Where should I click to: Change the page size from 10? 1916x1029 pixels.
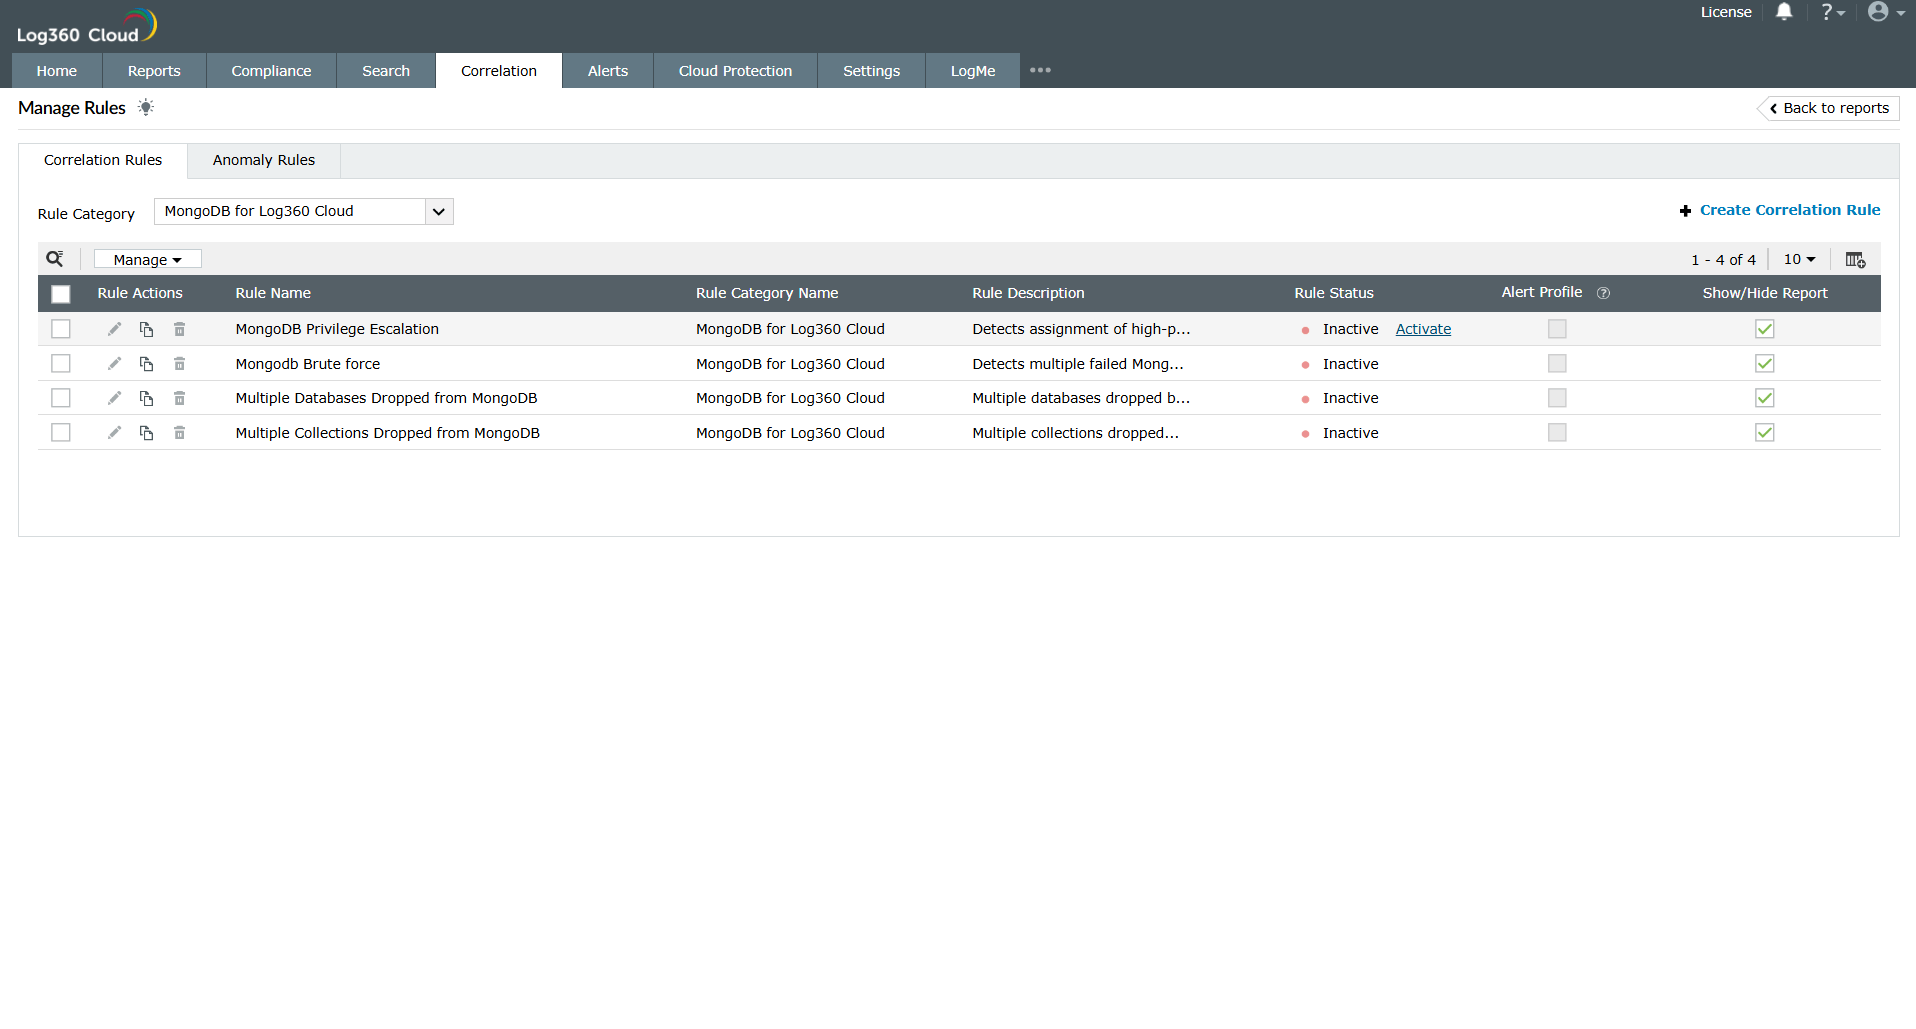(x=1798, y=259)
